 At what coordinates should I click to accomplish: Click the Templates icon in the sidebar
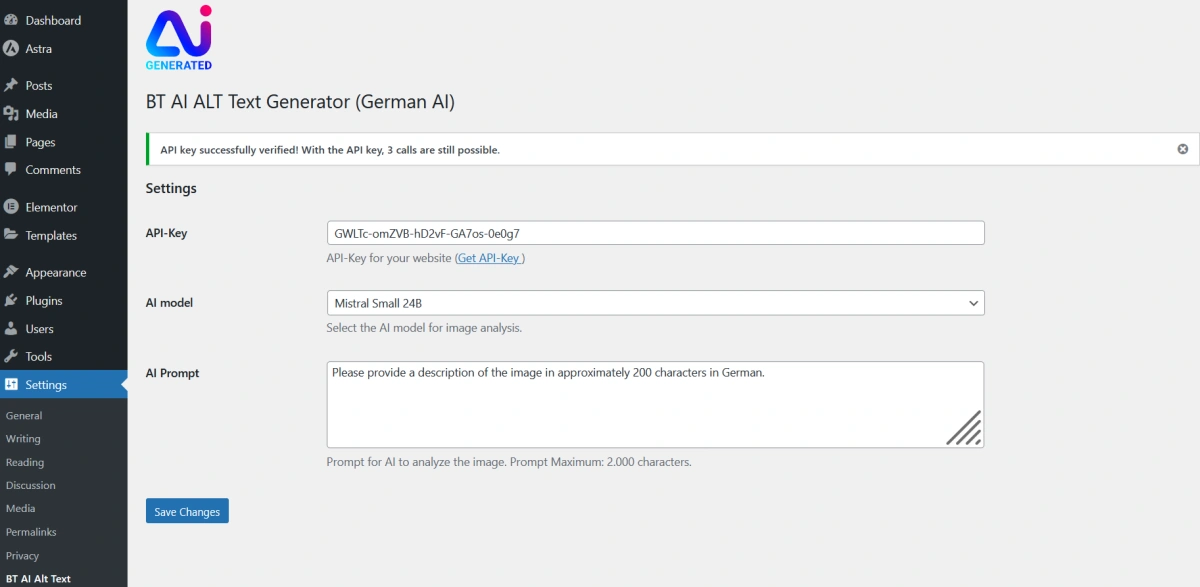pyautogui.click(x=13, y=235)
